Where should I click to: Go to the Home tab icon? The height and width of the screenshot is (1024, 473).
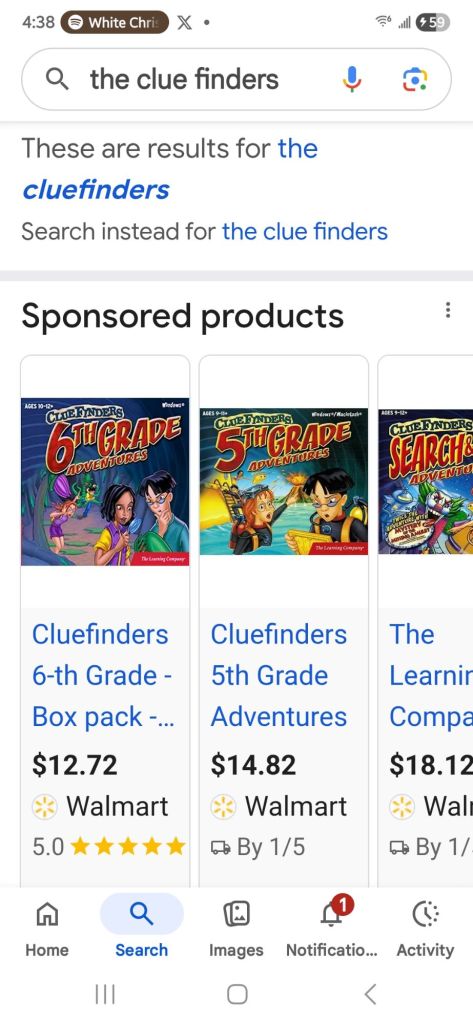pos(46,914)
